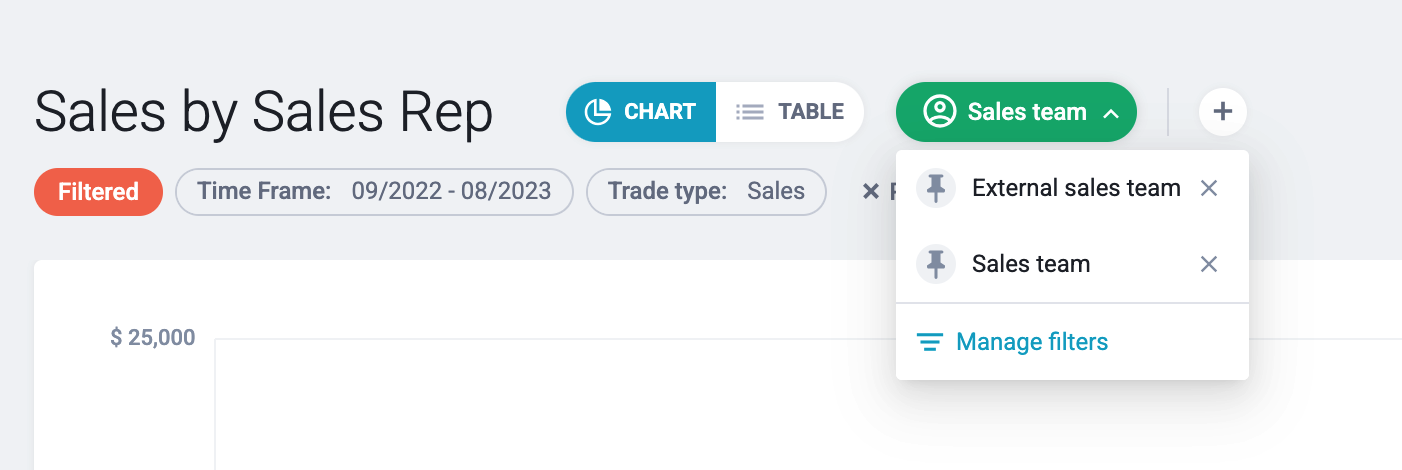Viewport: 1402px width, 470px height.
Task: Click the red Filtered badge
Action: pos(98,192)
